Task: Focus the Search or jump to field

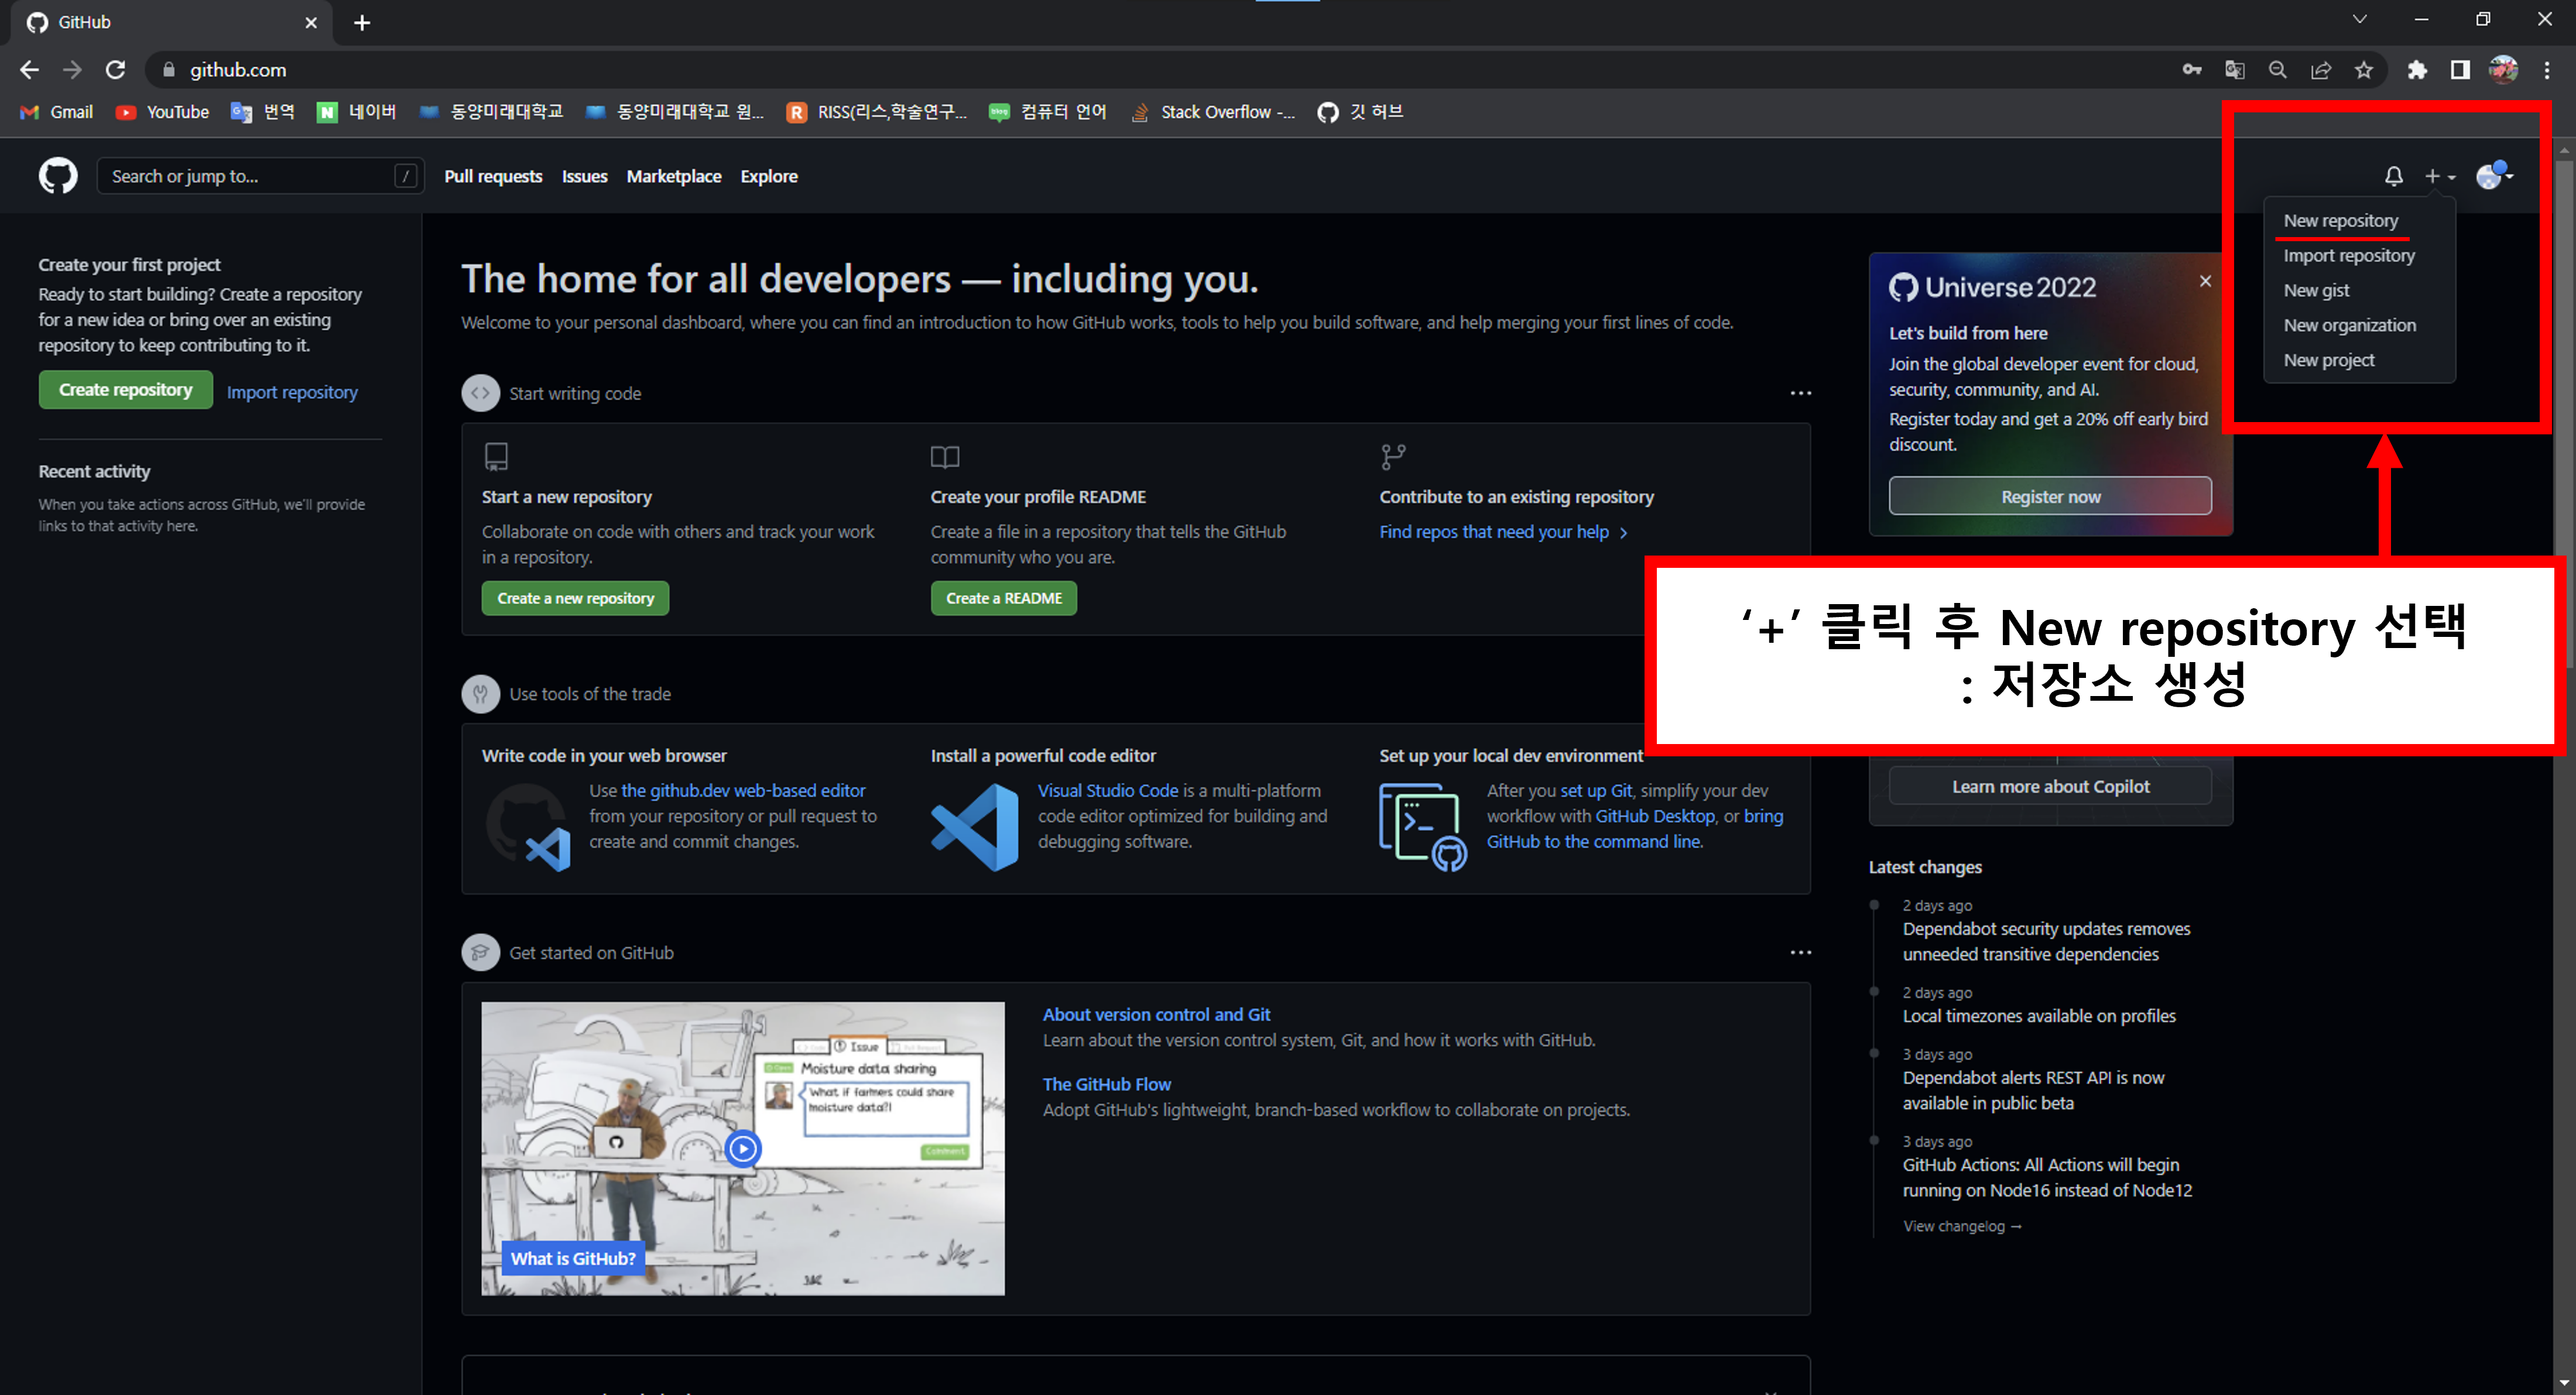Action: point(260,176)
